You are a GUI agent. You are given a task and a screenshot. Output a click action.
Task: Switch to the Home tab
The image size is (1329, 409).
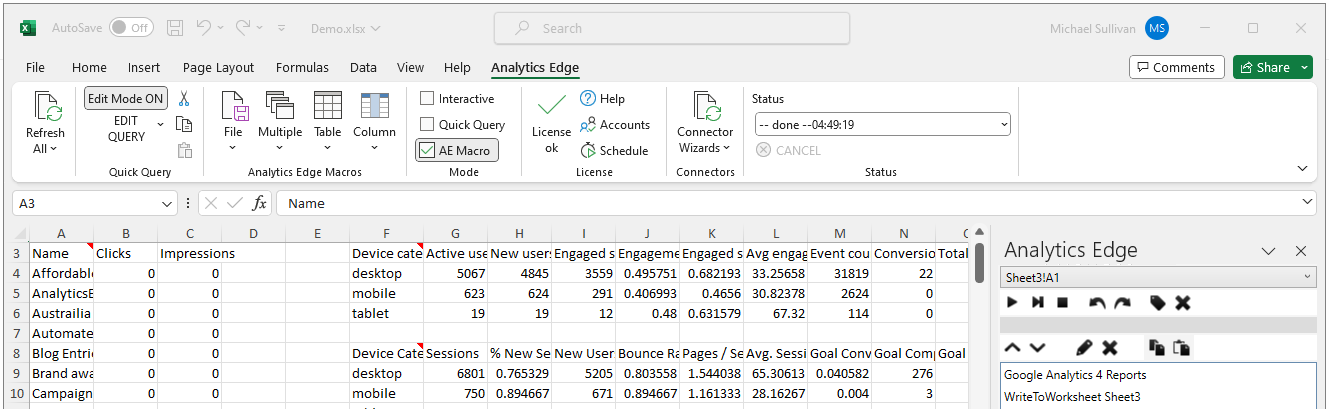(89, 67)
